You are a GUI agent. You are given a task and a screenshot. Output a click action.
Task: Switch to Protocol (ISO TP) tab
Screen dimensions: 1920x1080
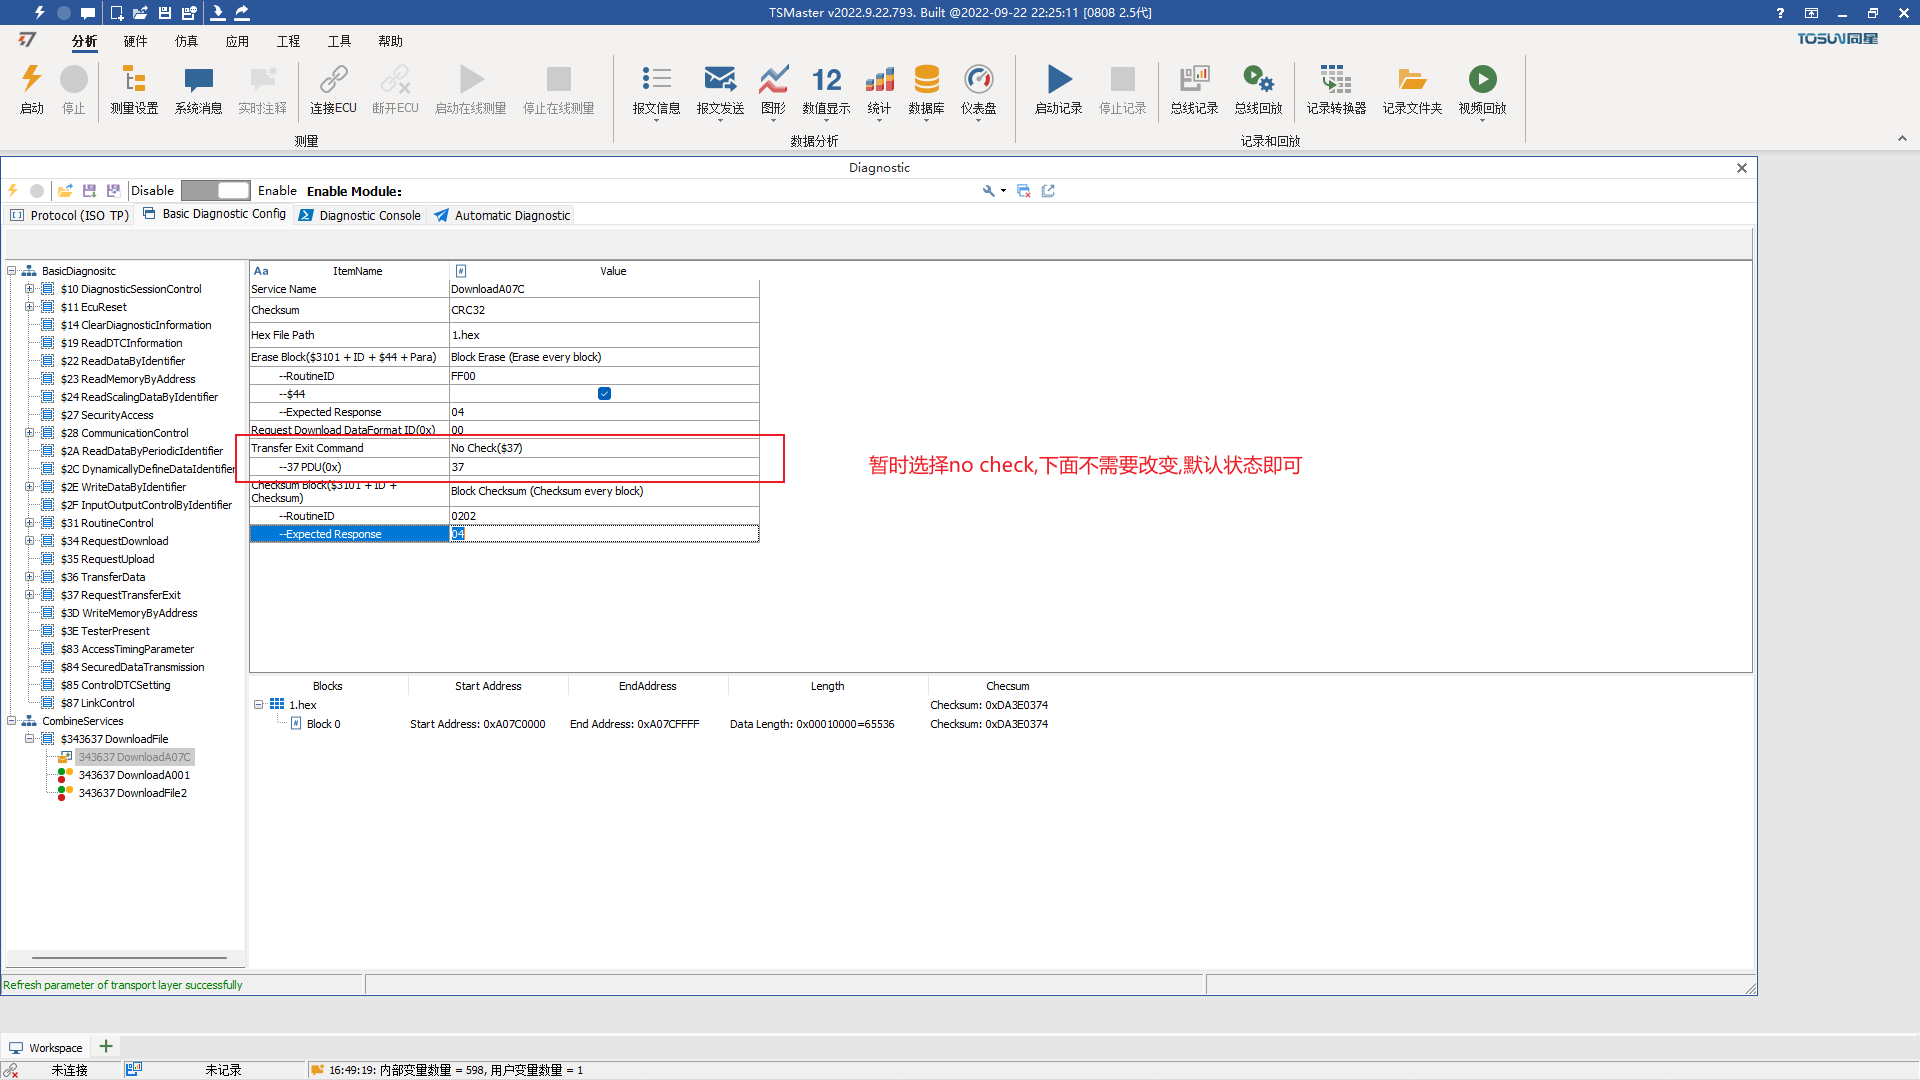point(69,215)
